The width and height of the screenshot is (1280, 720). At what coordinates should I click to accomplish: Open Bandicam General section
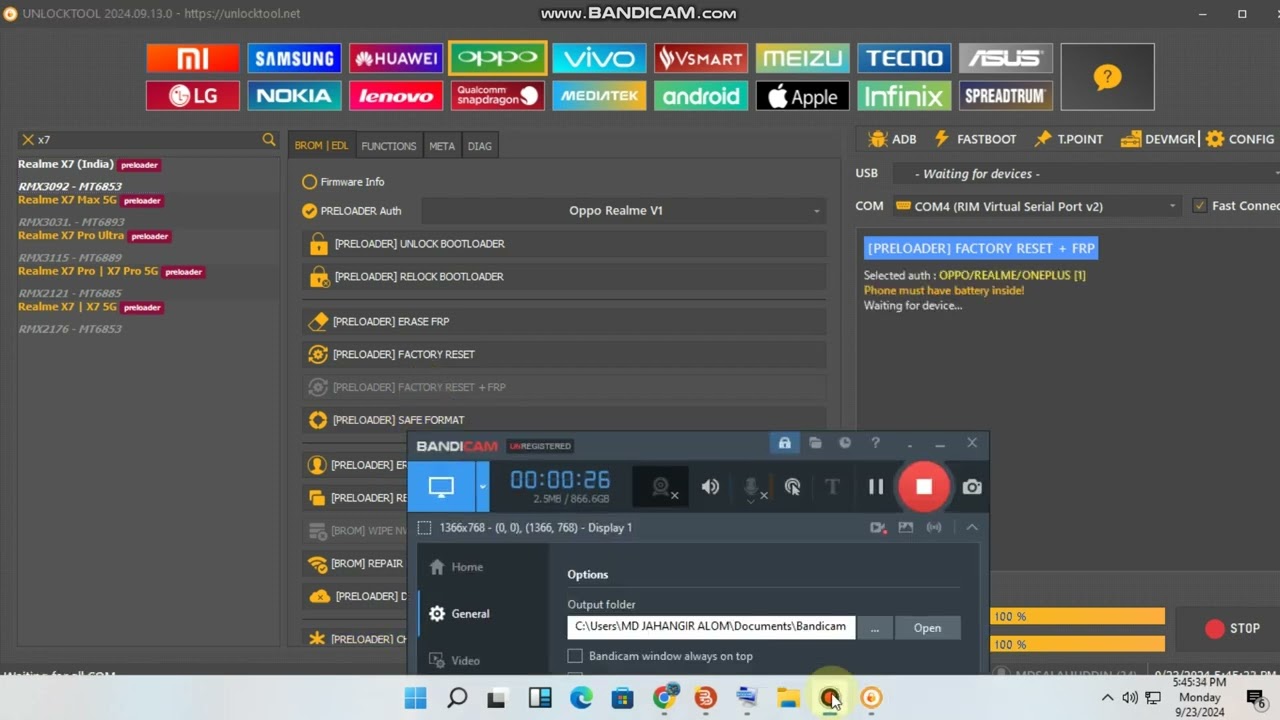pos(470,614)
